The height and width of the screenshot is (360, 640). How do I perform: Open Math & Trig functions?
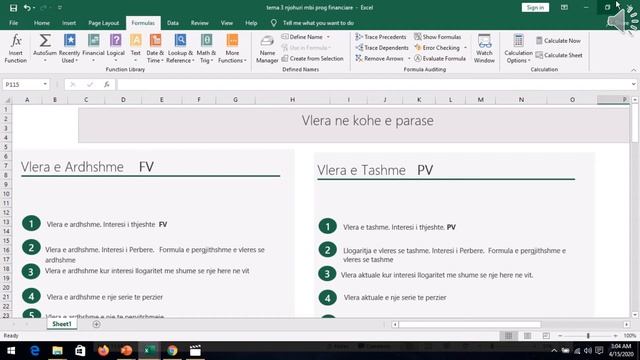206,49
